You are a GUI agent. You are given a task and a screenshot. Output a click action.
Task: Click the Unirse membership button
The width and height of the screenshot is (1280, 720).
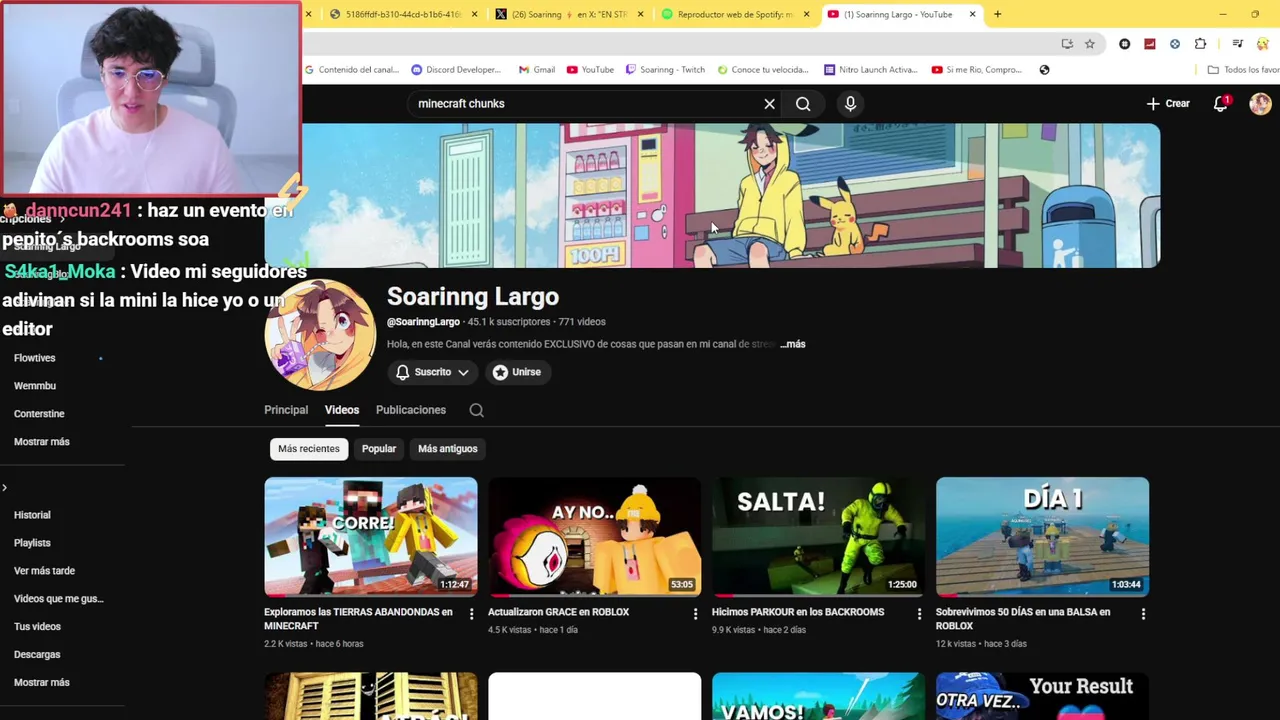click(x=516, y=372)
